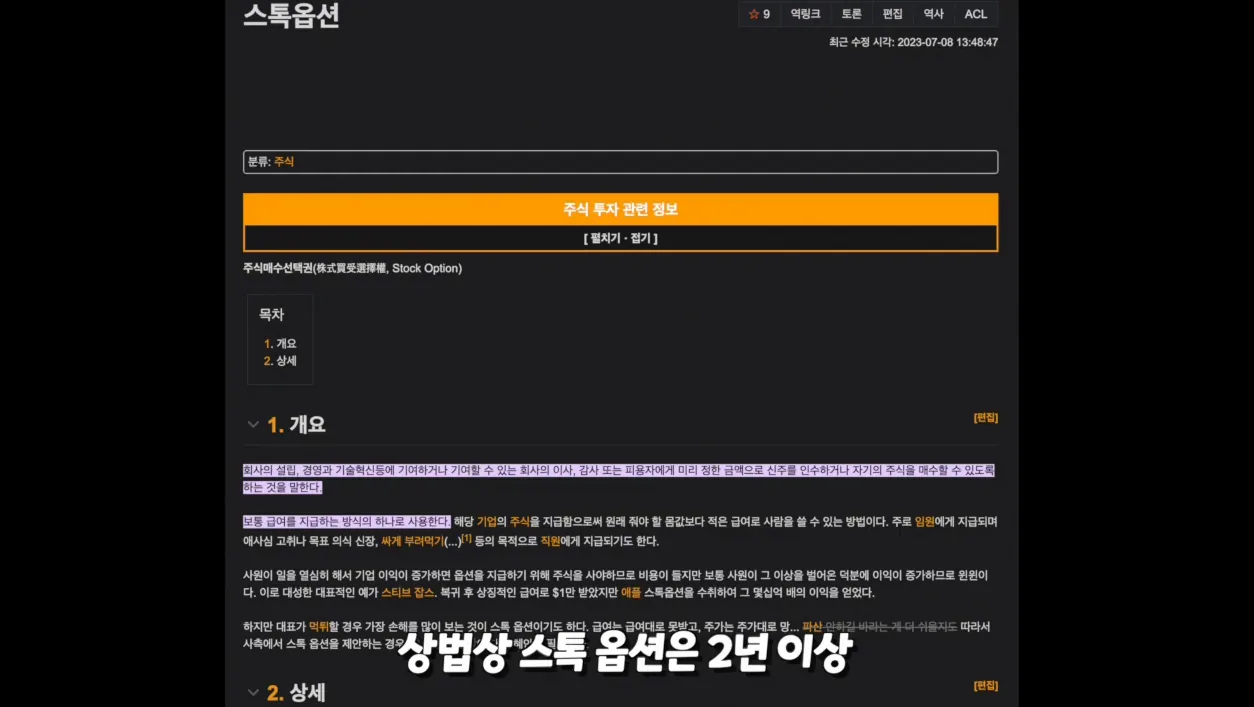Screen dimensions: 1254x707
Task: Open the 스티브 잡스 link
Action: (408, 593)
